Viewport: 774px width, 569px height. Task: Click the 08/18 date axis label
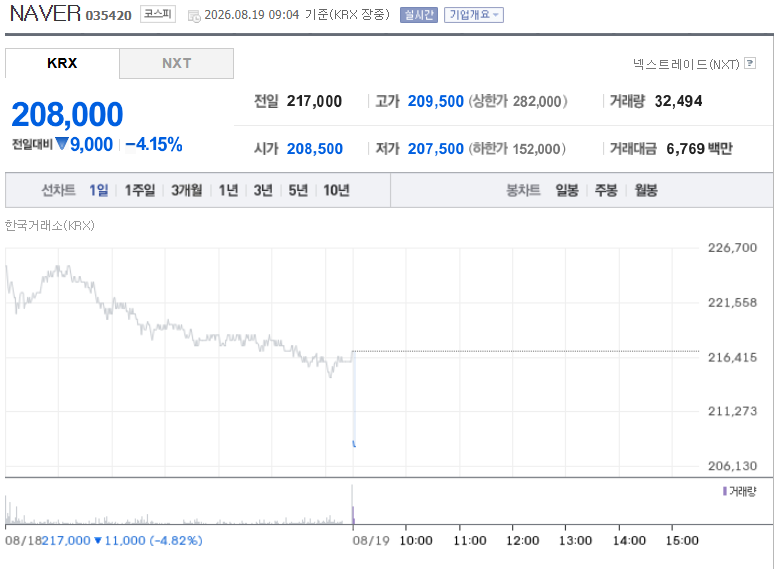click(23, 540)
